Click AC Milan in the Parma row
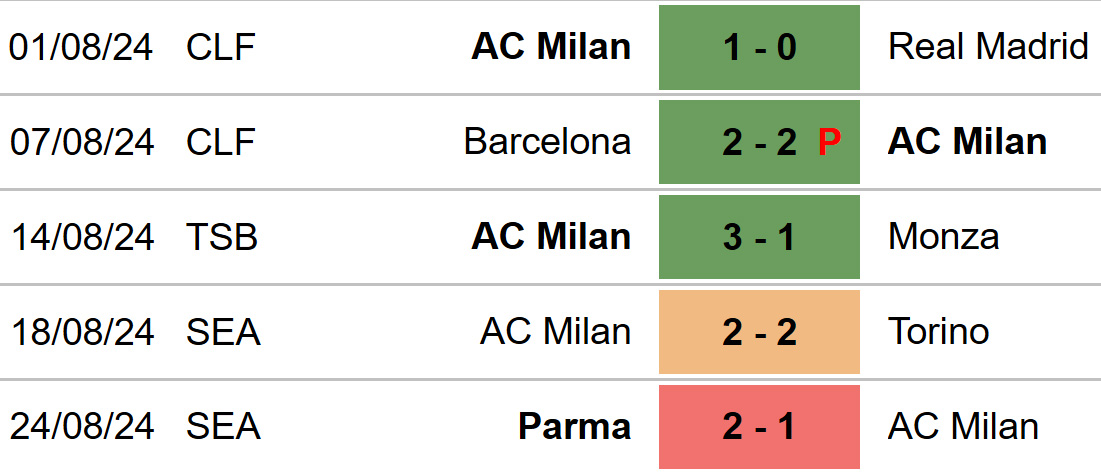The height and width of the screenshot is (473, 1101). tap(963, 426)
